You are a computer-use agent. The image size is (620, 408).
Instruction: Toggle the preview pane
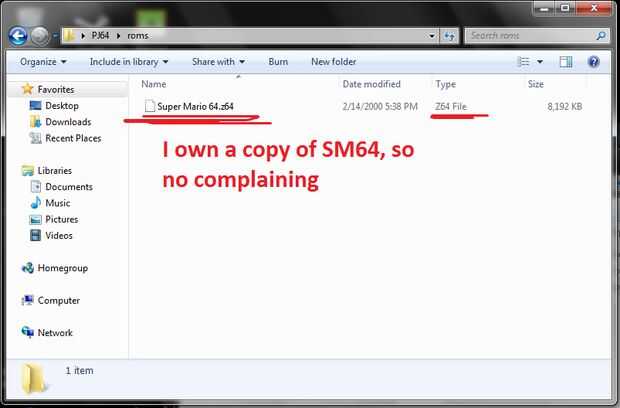(x=566, y=62)
